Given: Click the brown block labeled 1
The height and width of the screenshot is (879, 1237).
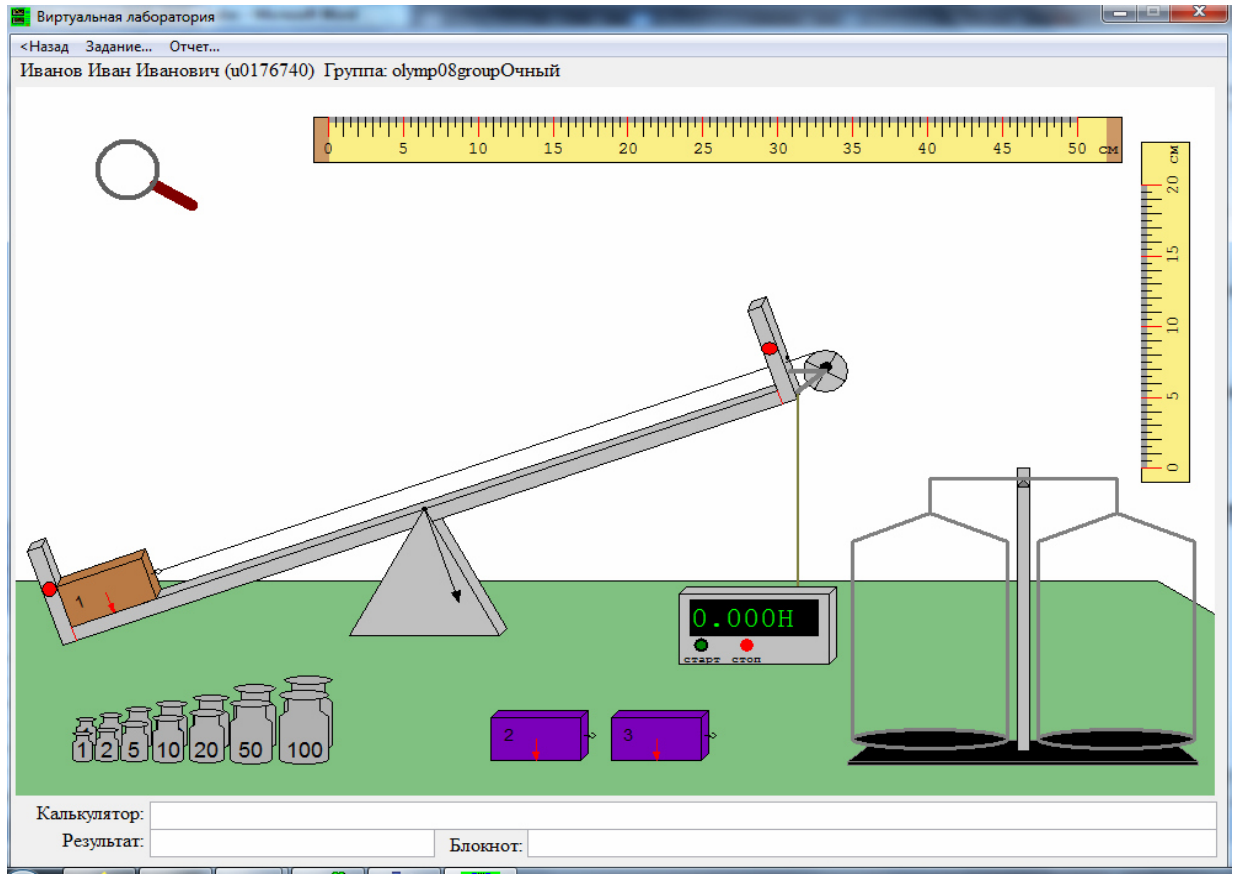Looking at the screenshot, I should point(108,588).
